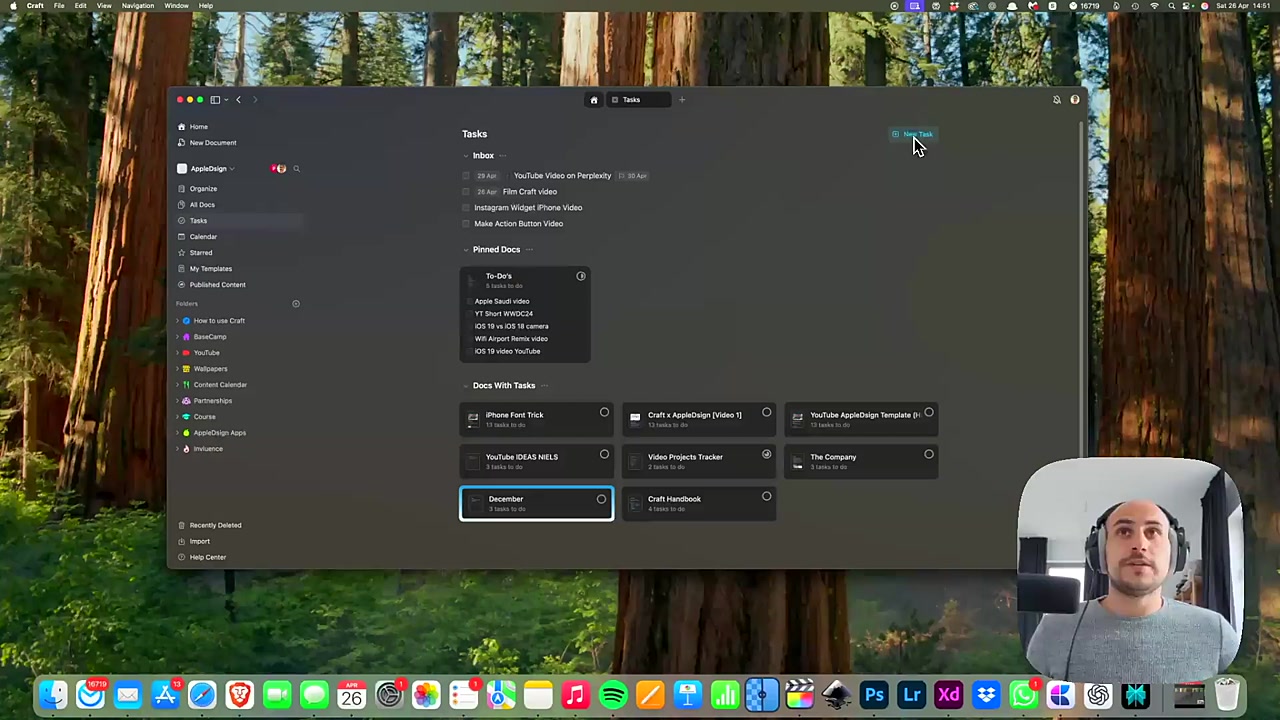This screenshot has height=720, width=1280.
Task: Open the File menu
Action: (x=59, y=6)
